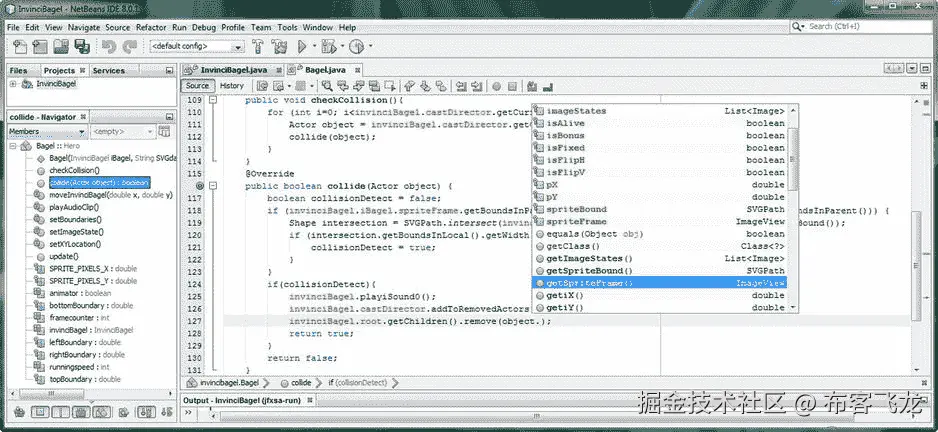Open the Run Project dropdown arrow
This screenshot has width=938, height=432.
pos(315,47)
